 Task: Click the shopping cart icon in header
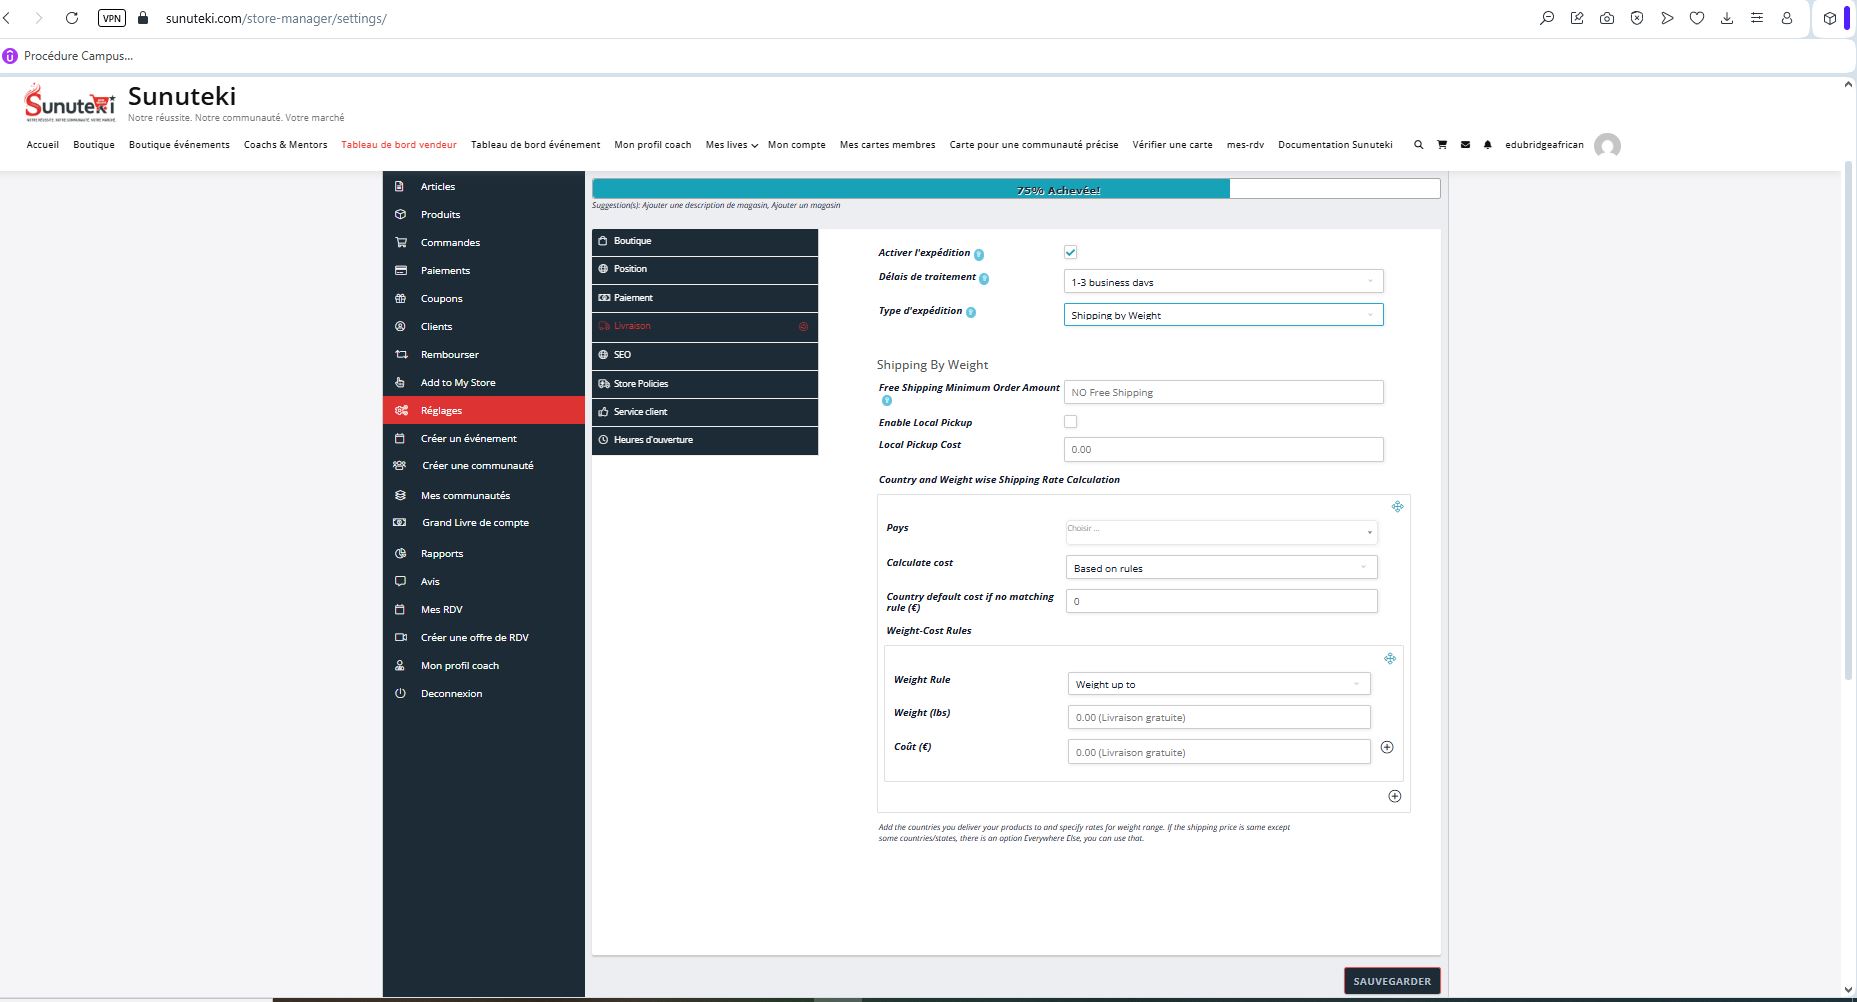click(1441, 145)
